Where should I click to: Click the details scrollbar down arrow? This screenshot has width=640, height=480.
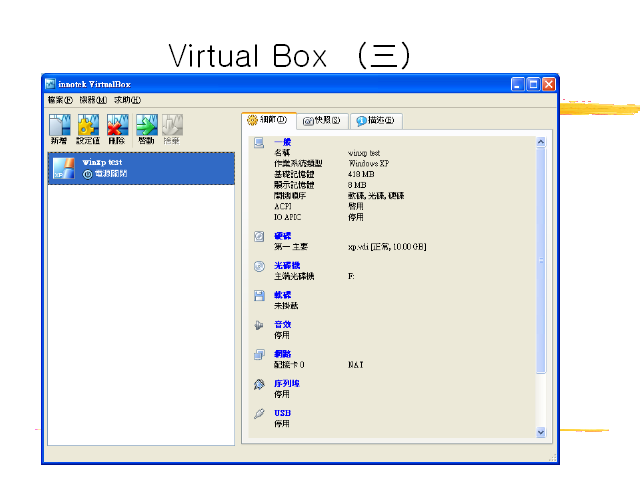(x=541, y=432)
